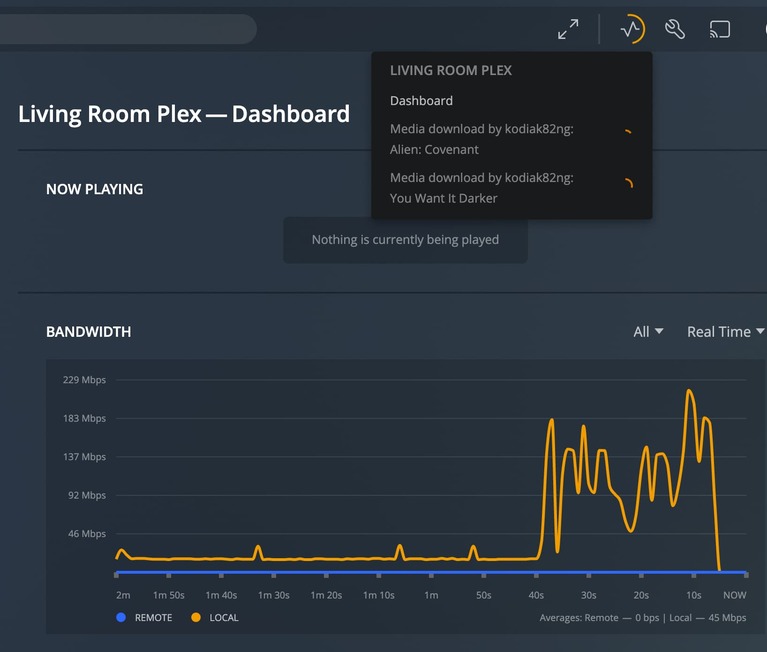
Task: Click the LIVING ROOM PLEX popup header
Action: click(451, 70)
